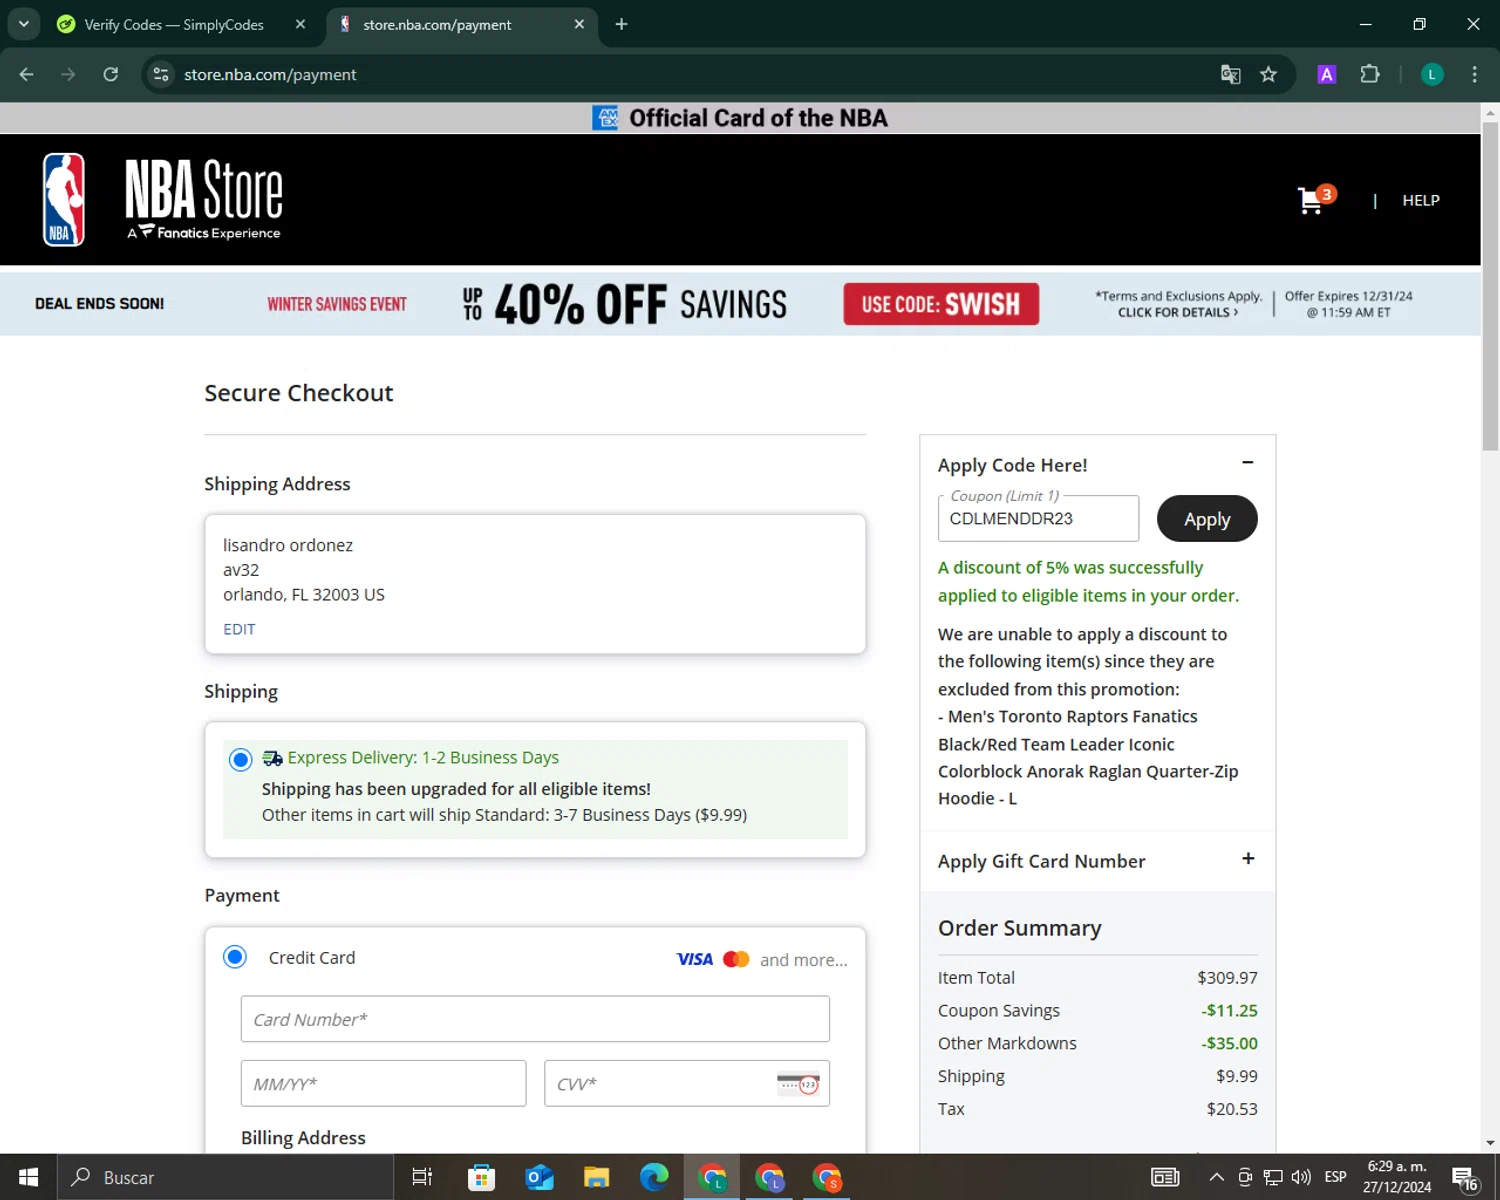Open the notification center icon
The image size is (1500, 1200).
[x=1465, y=1178]
